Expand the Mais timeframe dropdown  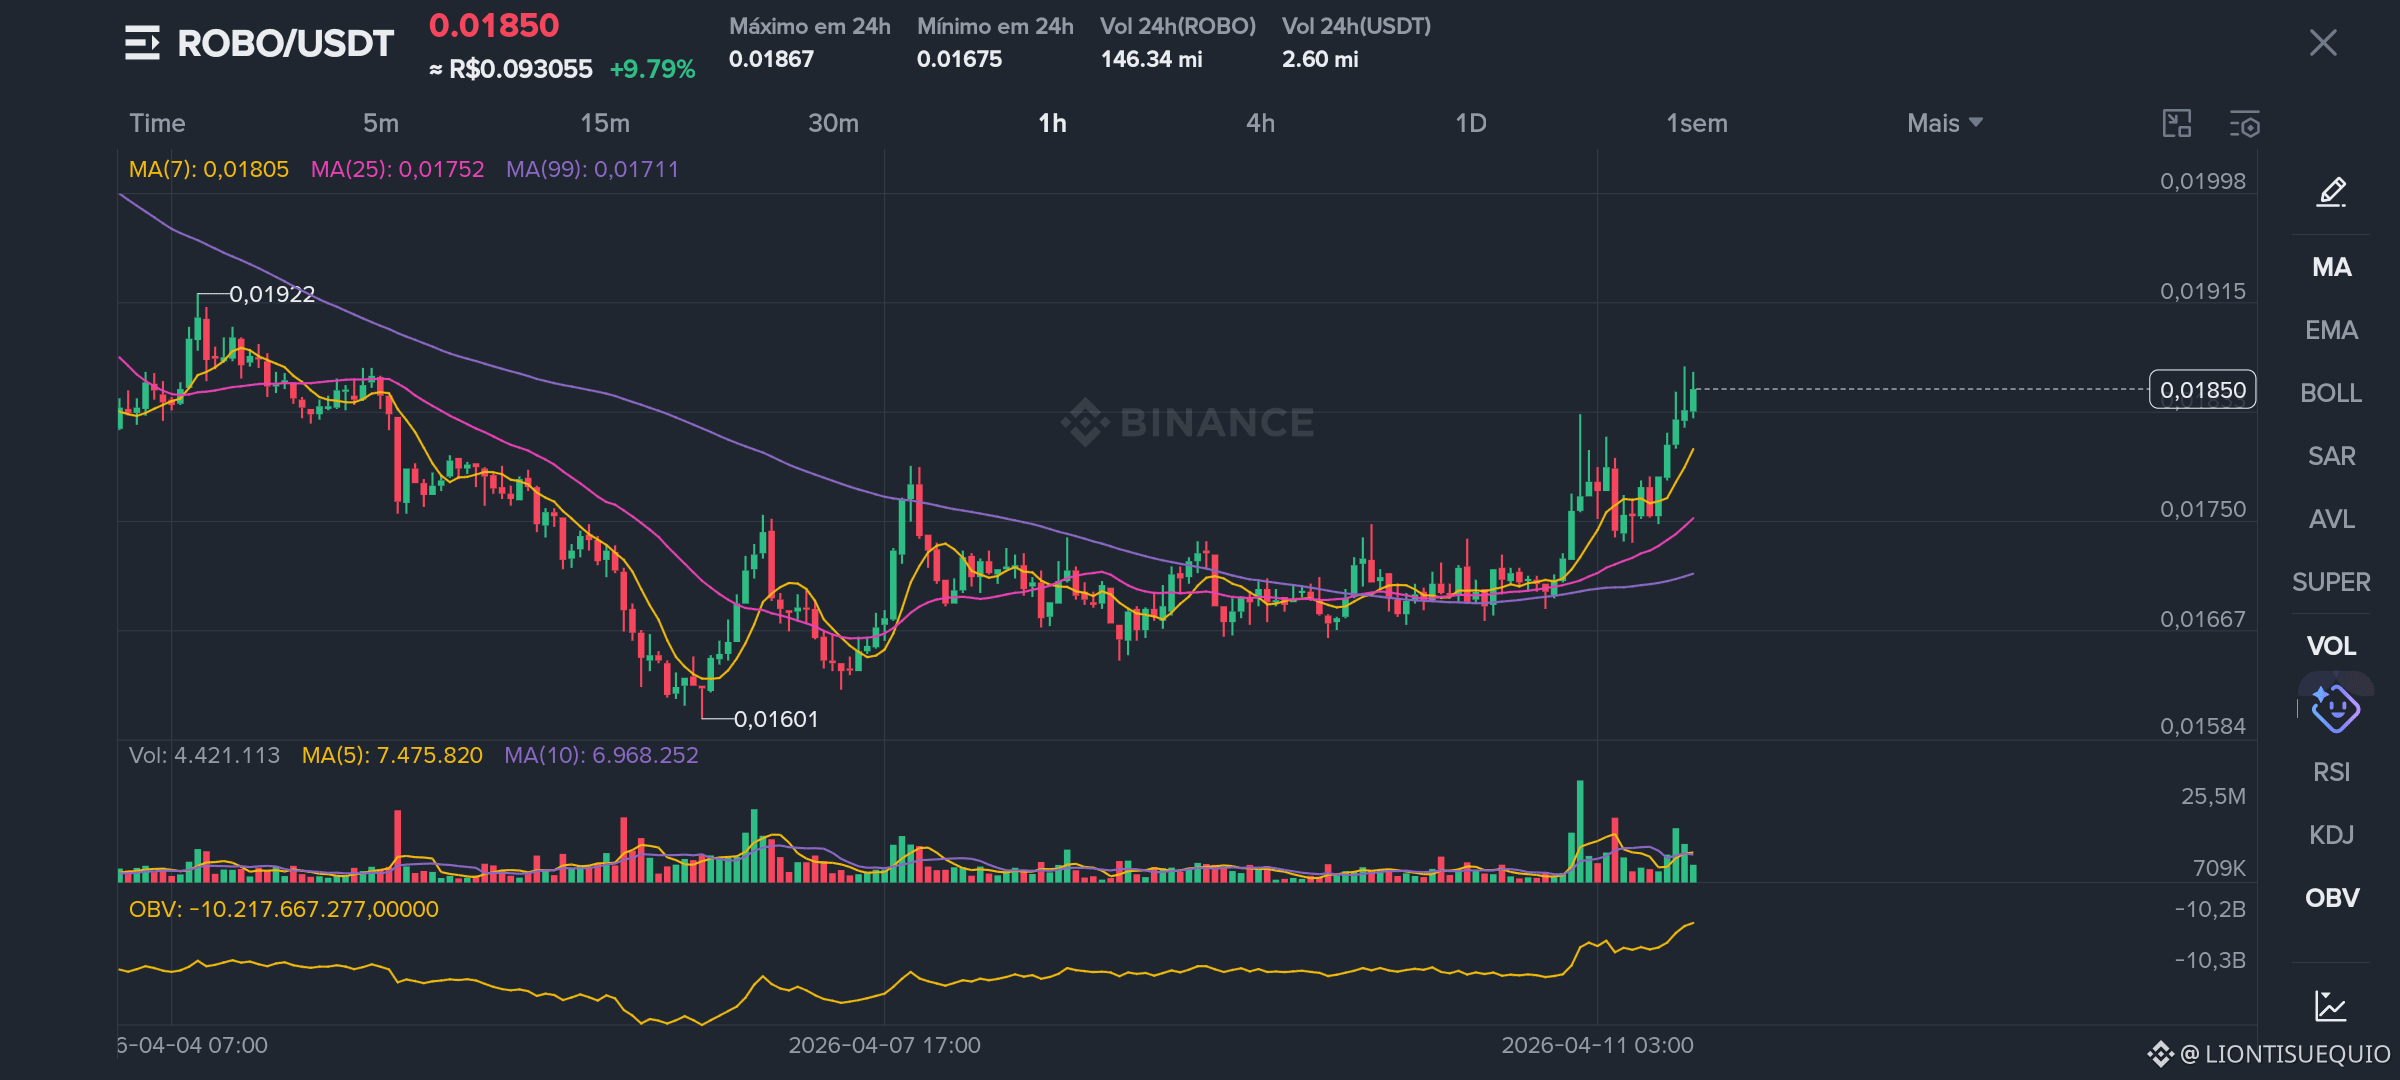(x=1945, y=123)
